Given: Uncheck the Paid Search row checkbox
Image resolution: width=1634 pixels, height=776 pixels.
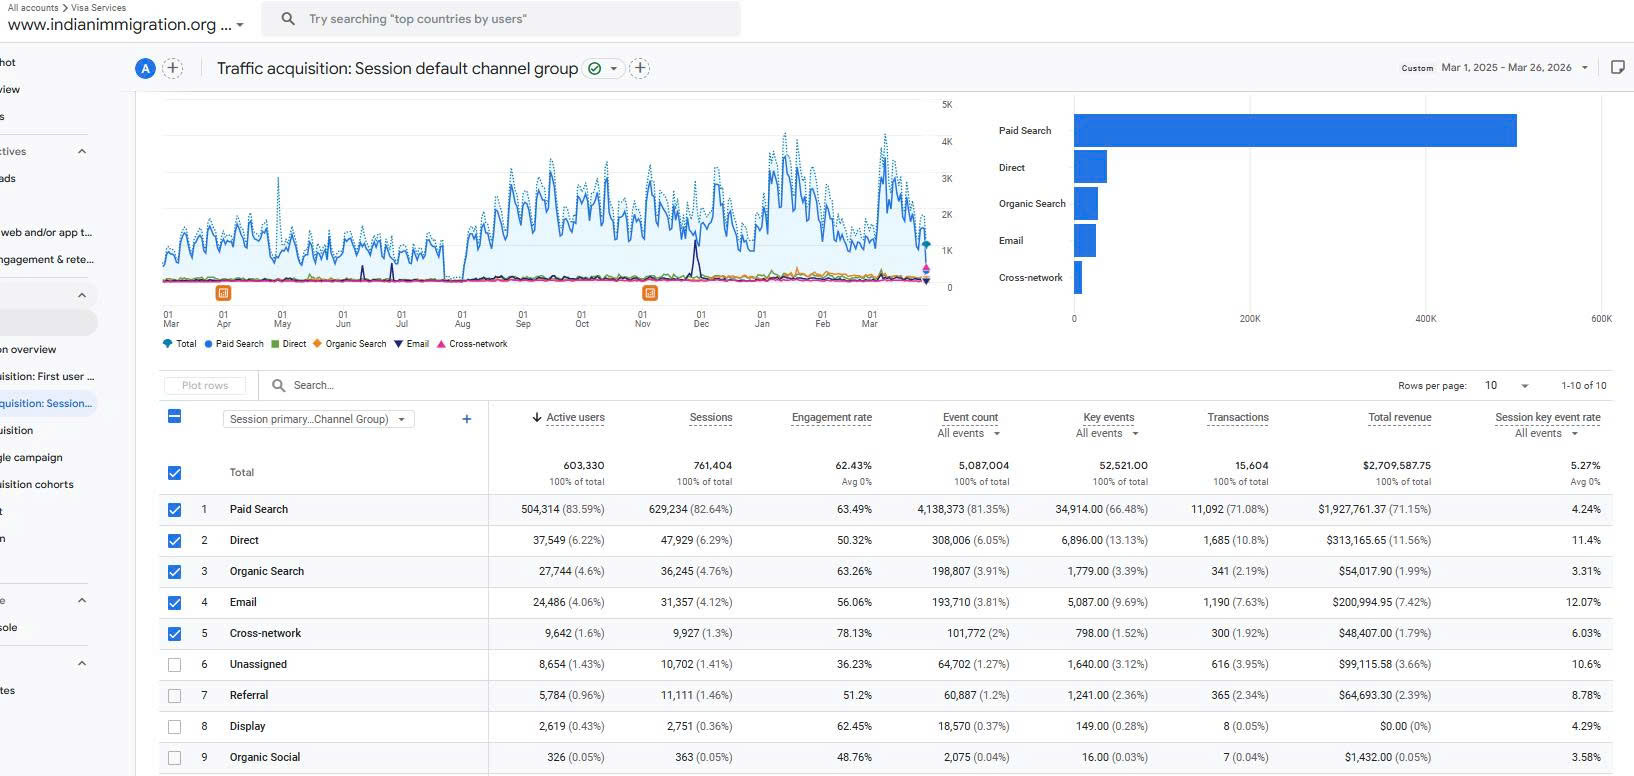Looking at the screenshot, I should [175, 509].
